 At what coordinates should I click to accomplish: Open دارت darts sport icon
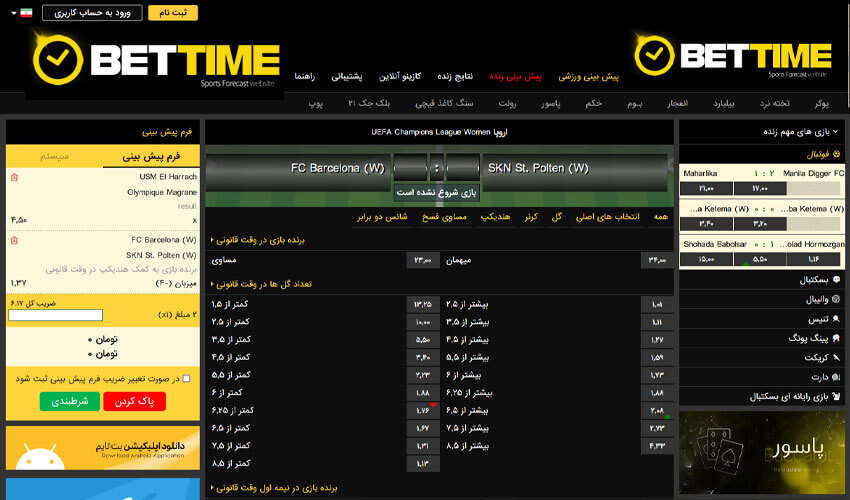836,377
